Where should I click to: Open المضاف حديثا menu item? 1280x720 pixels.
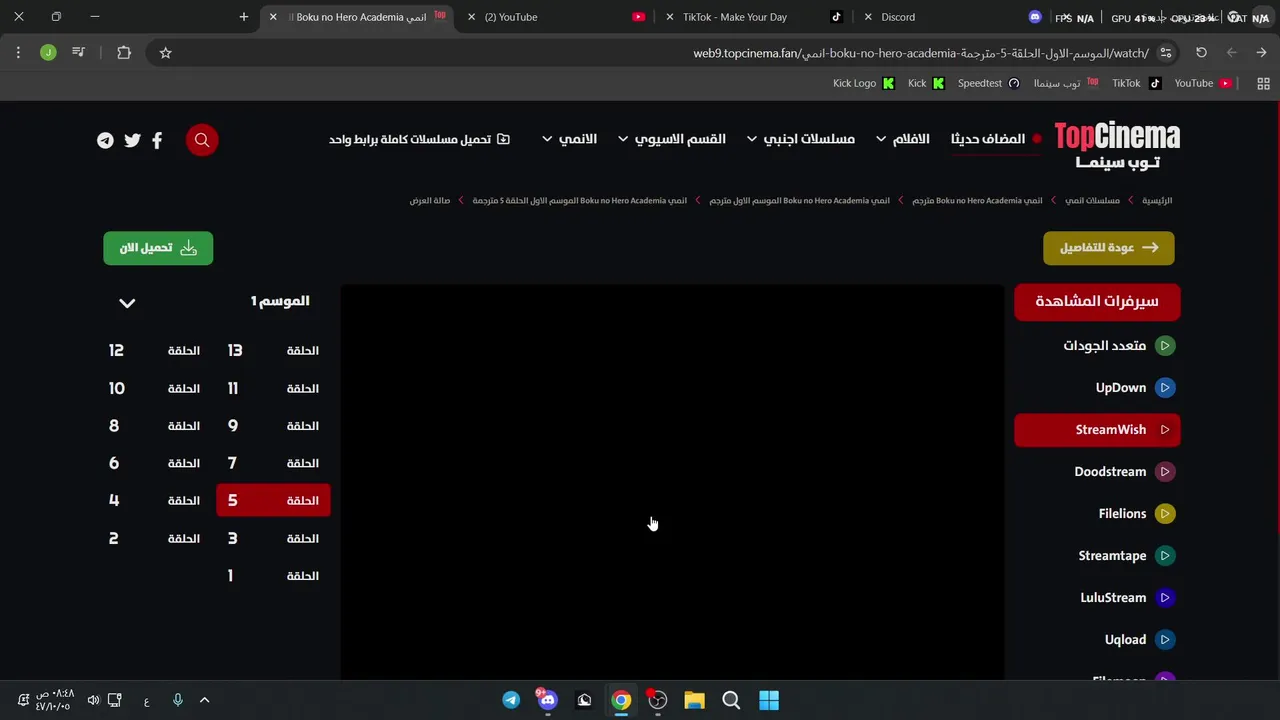[988, 139]
